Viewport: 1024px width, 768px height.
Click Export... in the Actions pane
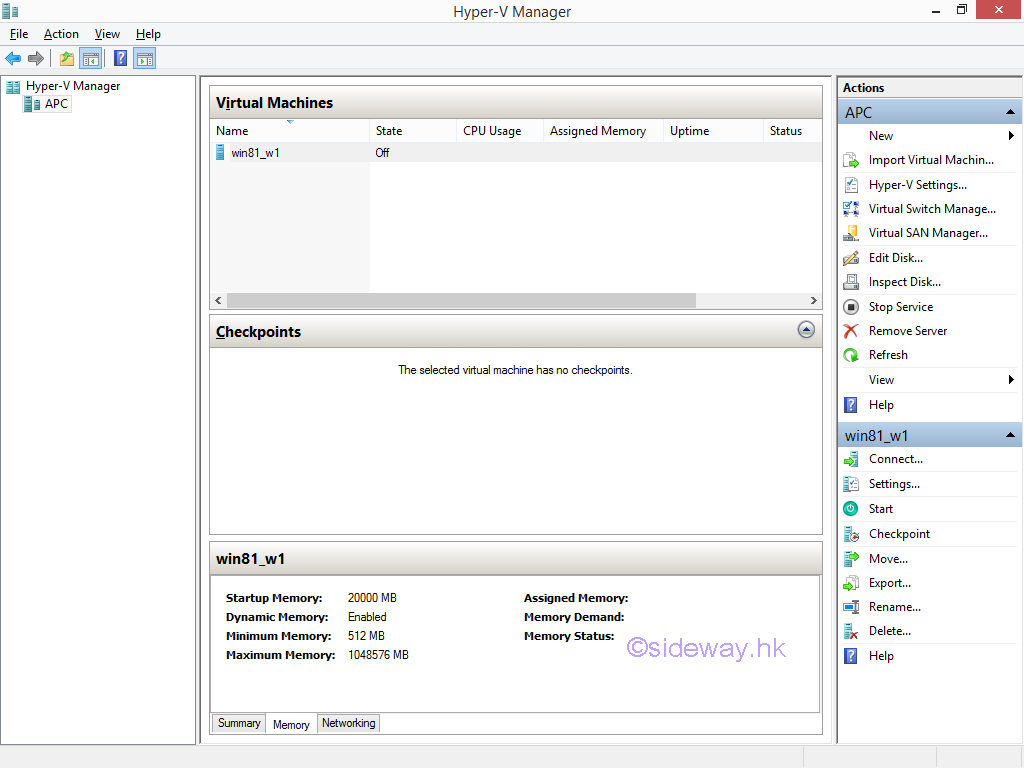click(889, 583)
